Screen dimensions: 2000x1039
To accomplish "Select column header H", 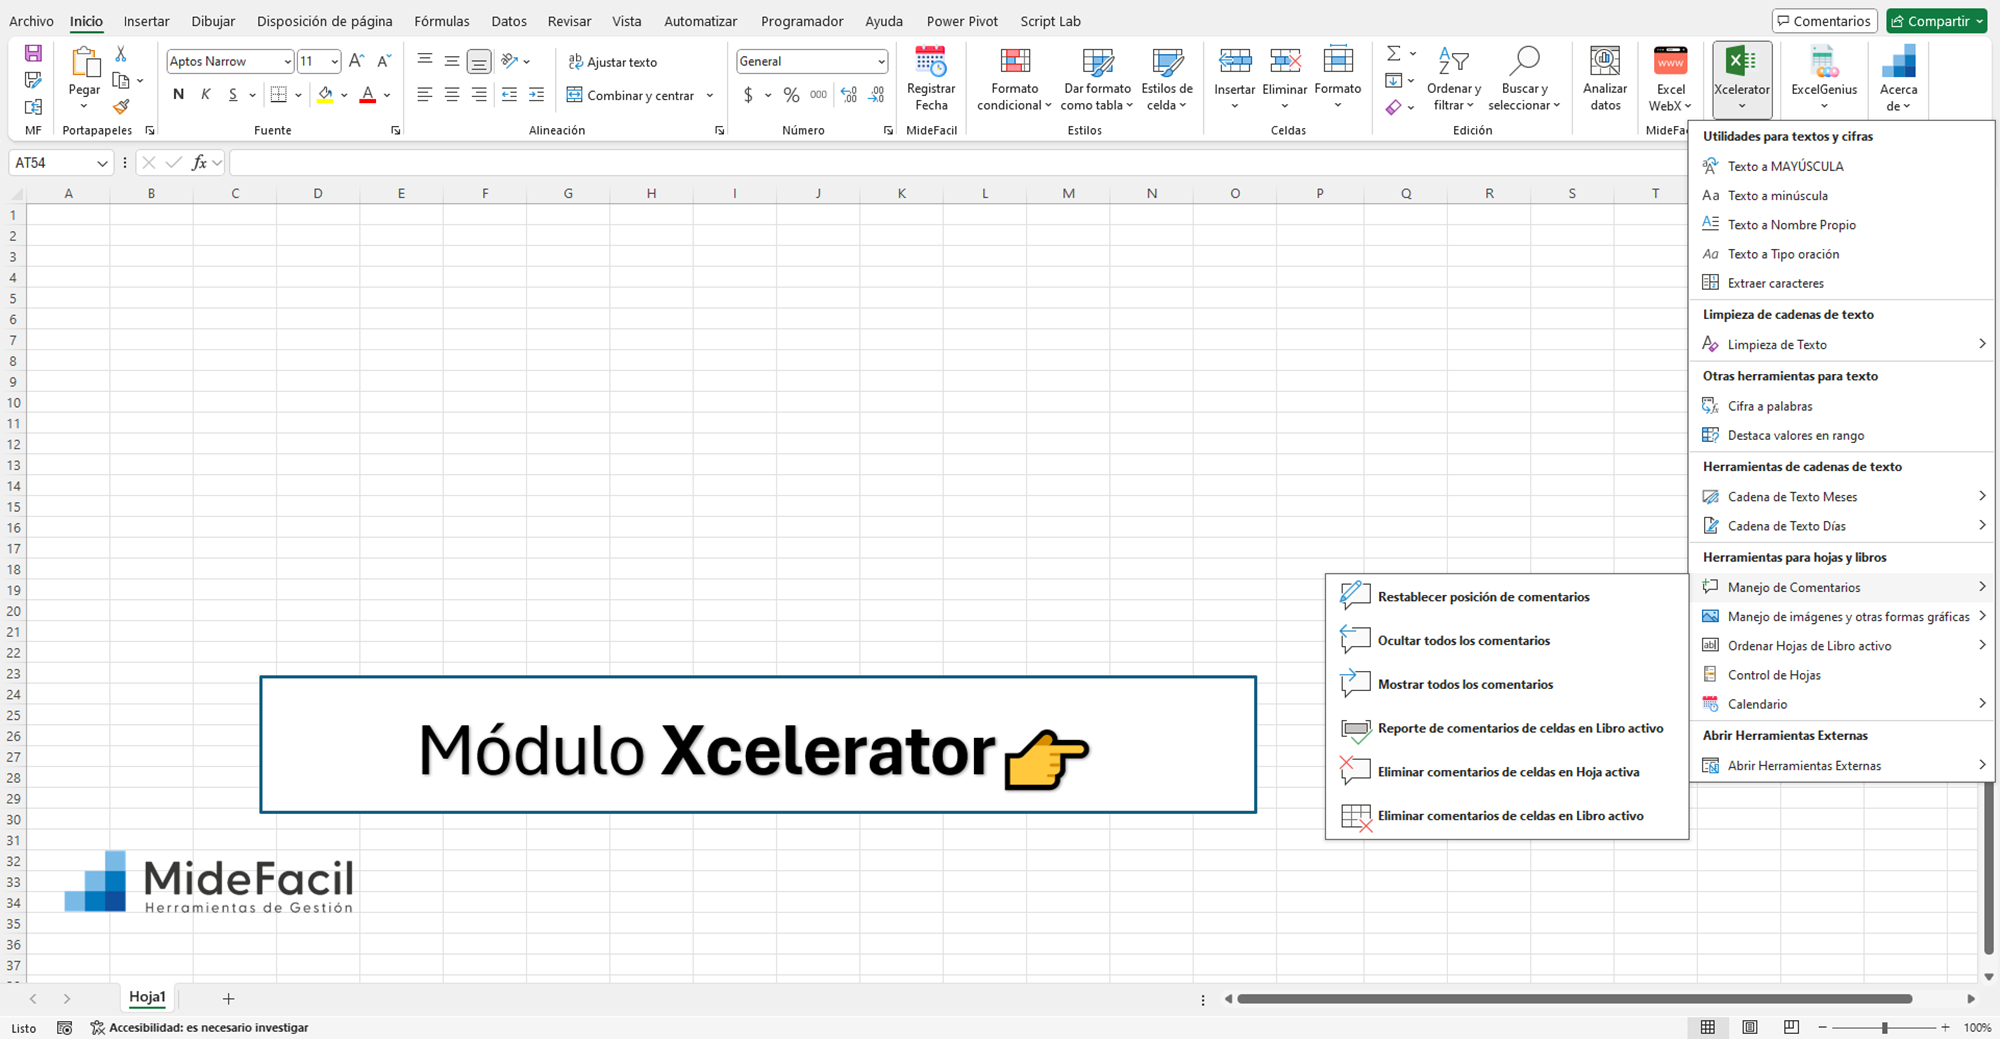I will [651, 193].
